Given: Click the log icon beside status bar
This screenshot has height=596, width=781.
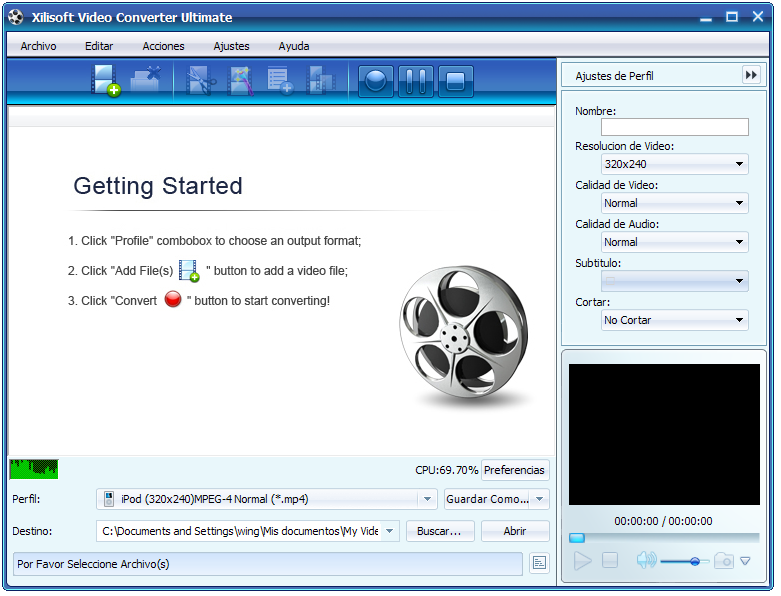Looking at the screenshot, I should [539, 563].
